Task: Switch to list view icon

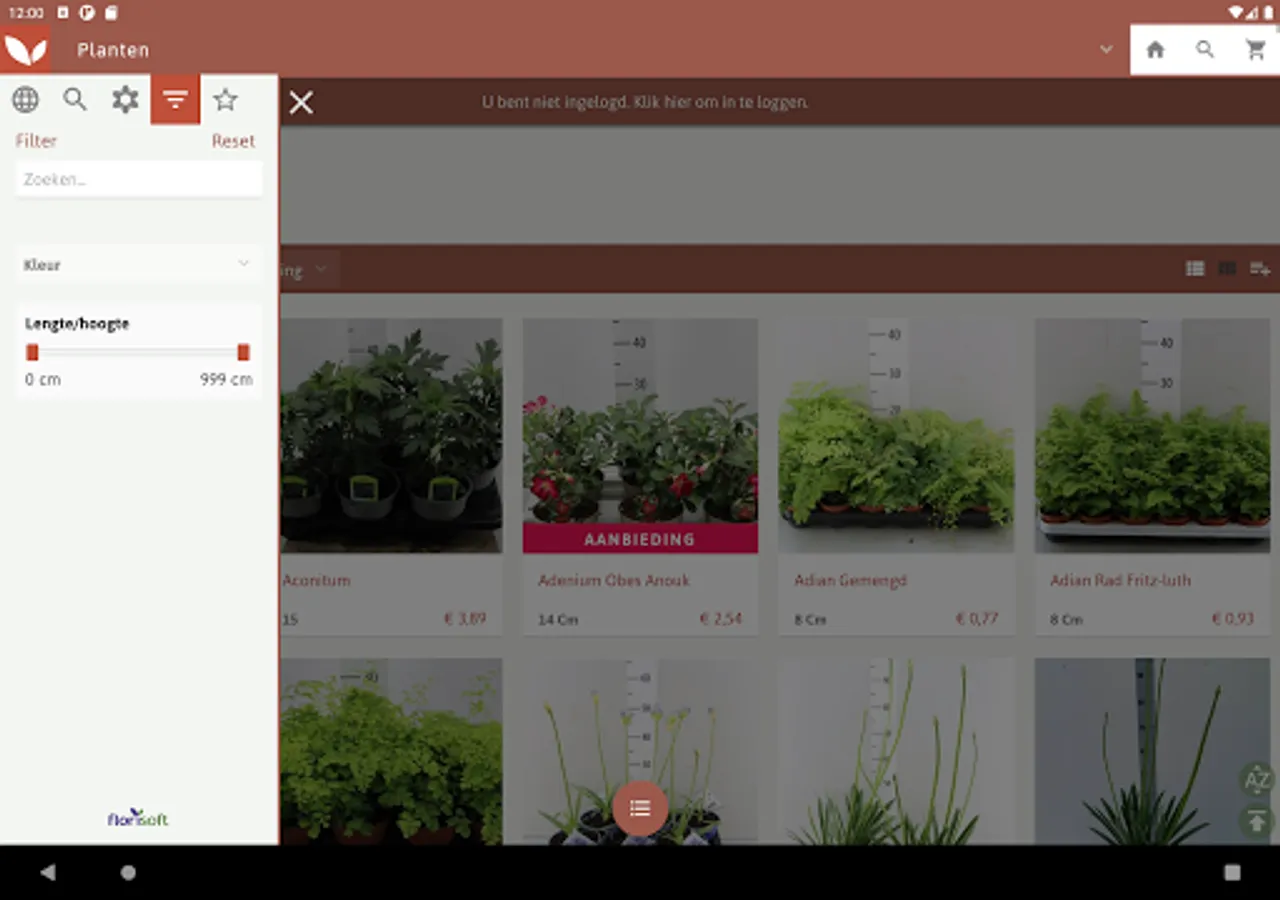Action: 1195,268
